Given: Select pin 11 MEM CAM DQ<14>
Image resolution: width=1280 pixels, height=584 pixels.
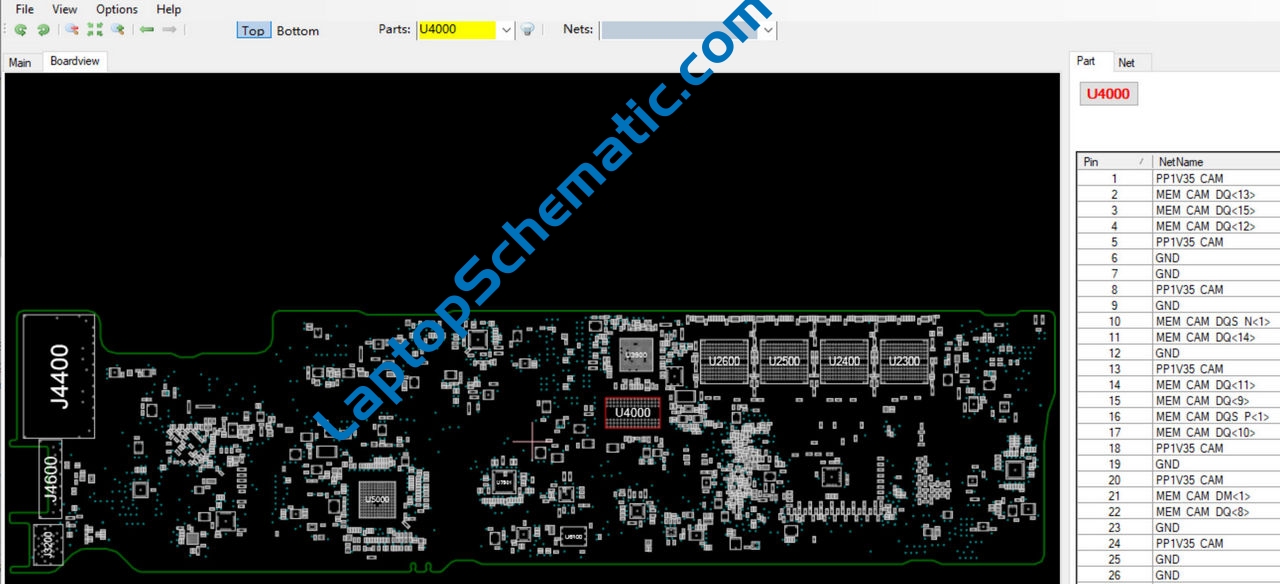Looking at the screenshot, I should pyautogui.click(x=1178, y=337).
